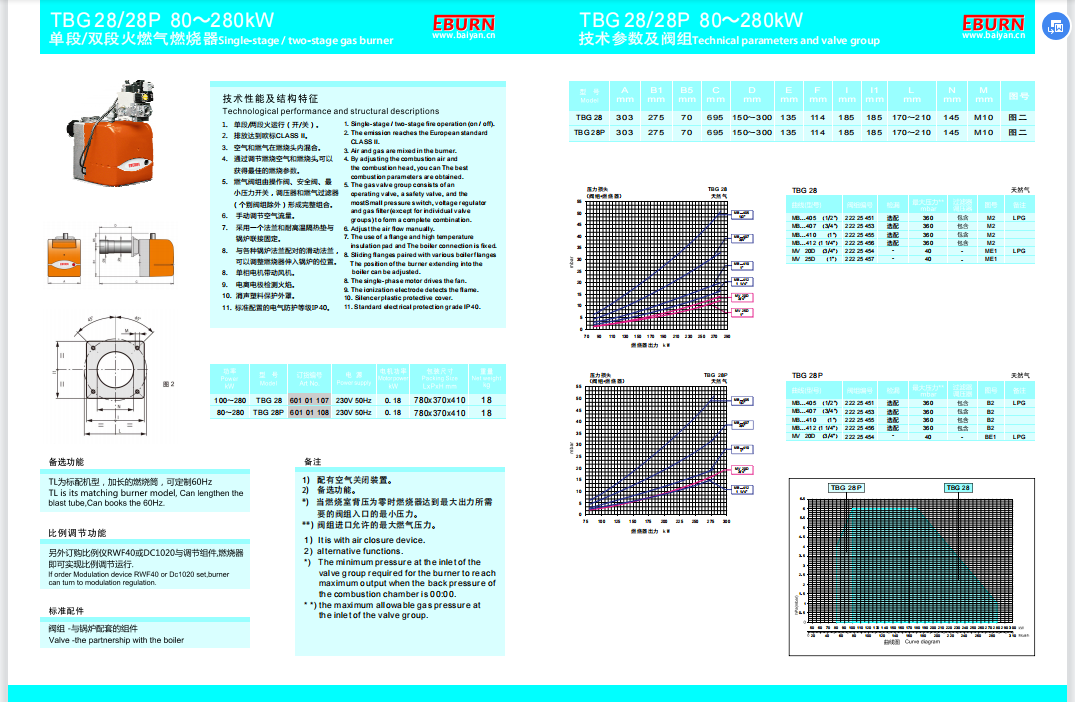Click the TBG 28P label above curve diagram

coord(845,487)
